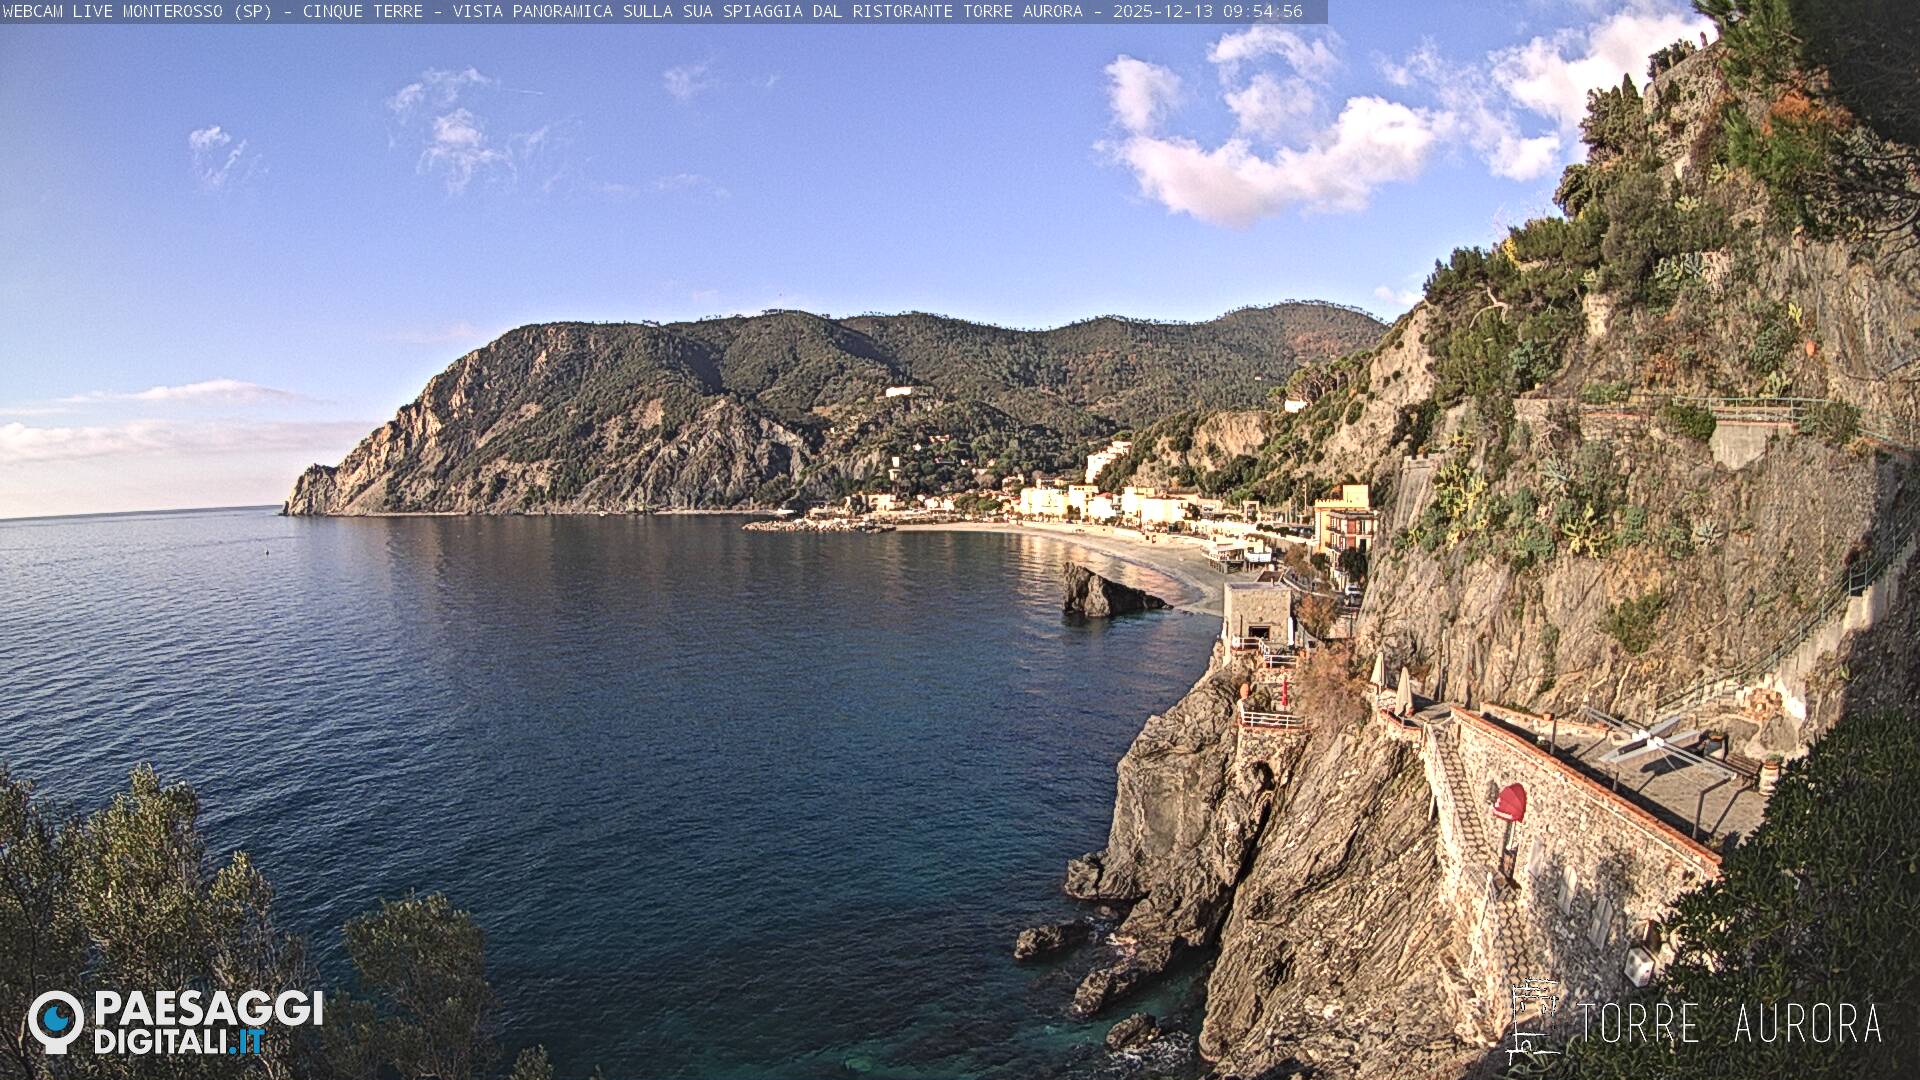The width and height of the screenshot is (1920, 1080).
Task: Click the TORRE AURORA watermark text
Action: tap(1729, 1024)
